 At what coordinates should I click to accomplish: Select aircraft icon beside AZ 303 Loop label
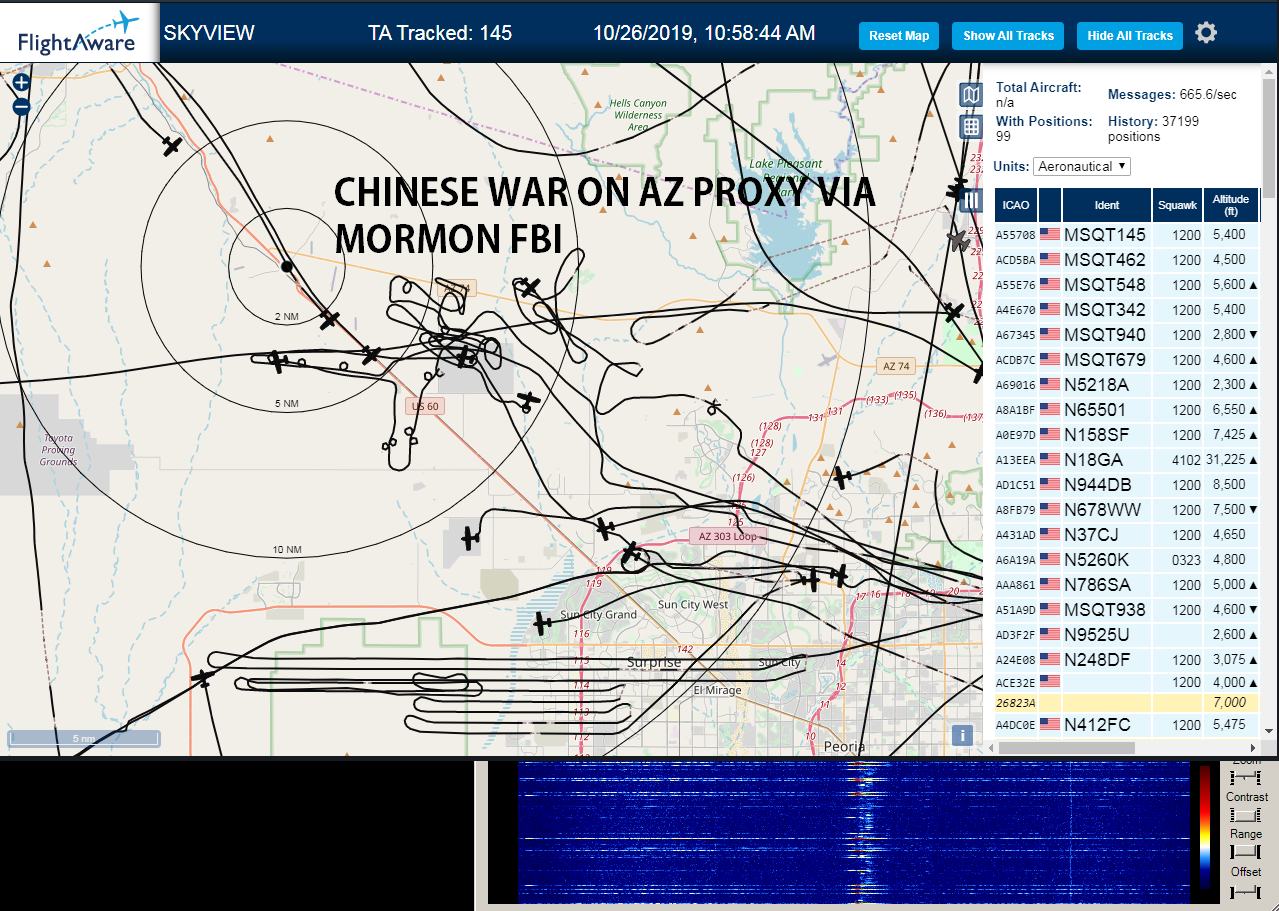point(631,553)
